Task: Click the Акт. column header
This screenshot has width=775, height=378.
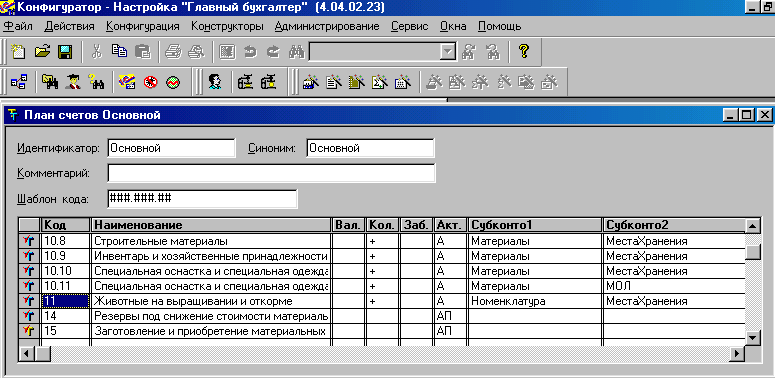Action: click(450, 225)
